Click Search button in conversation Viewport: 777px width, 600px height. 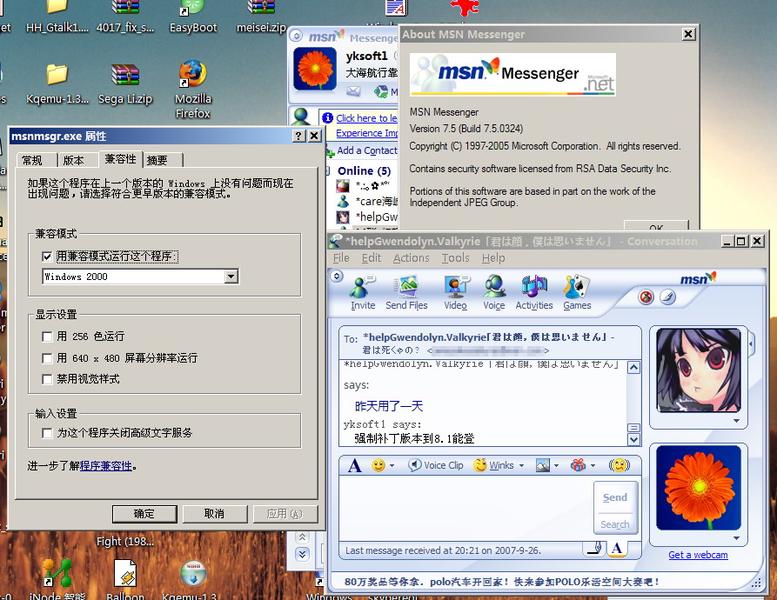(x=615, y=524)
